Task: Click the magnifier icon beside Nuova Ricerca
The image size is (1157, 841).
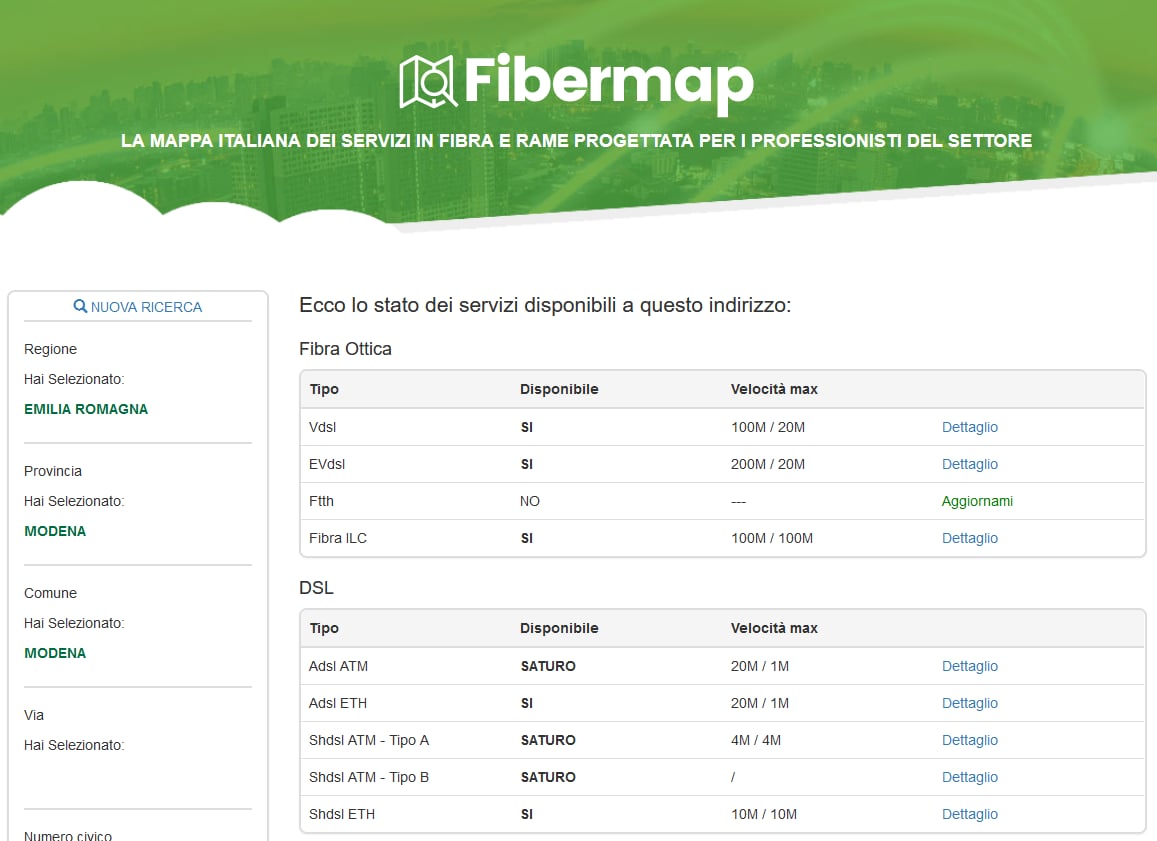Action: pyautogui.click(x=80, y=306)
